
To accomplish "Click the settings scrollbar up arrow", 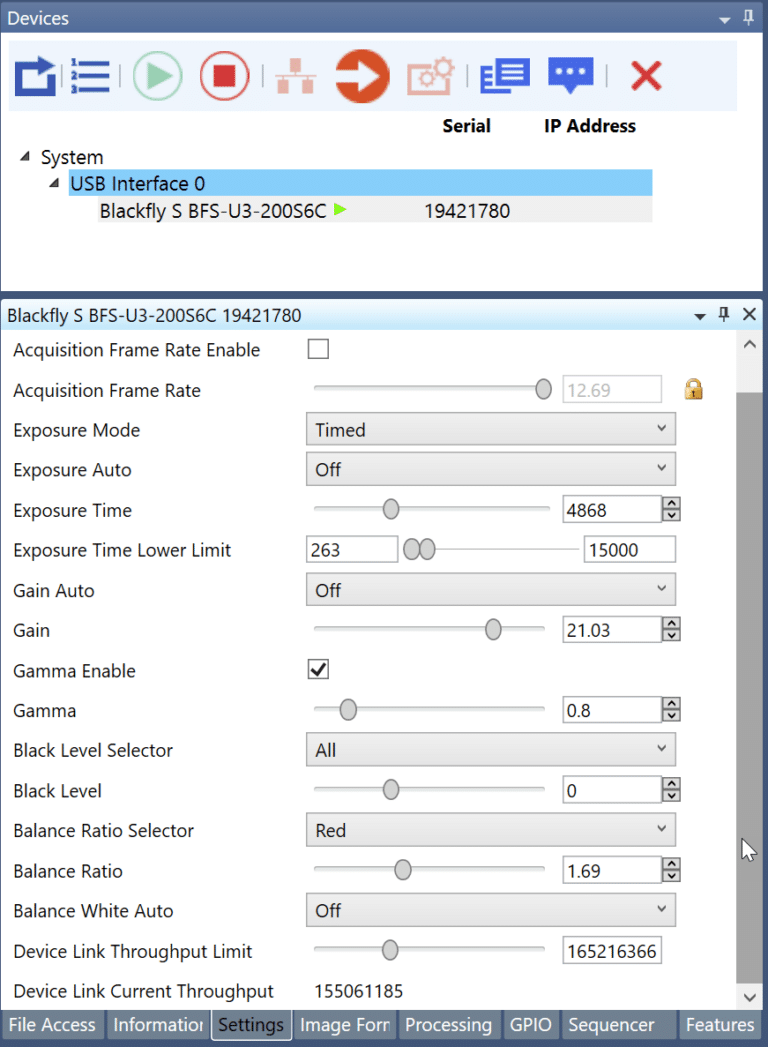I will click(749, 344).
